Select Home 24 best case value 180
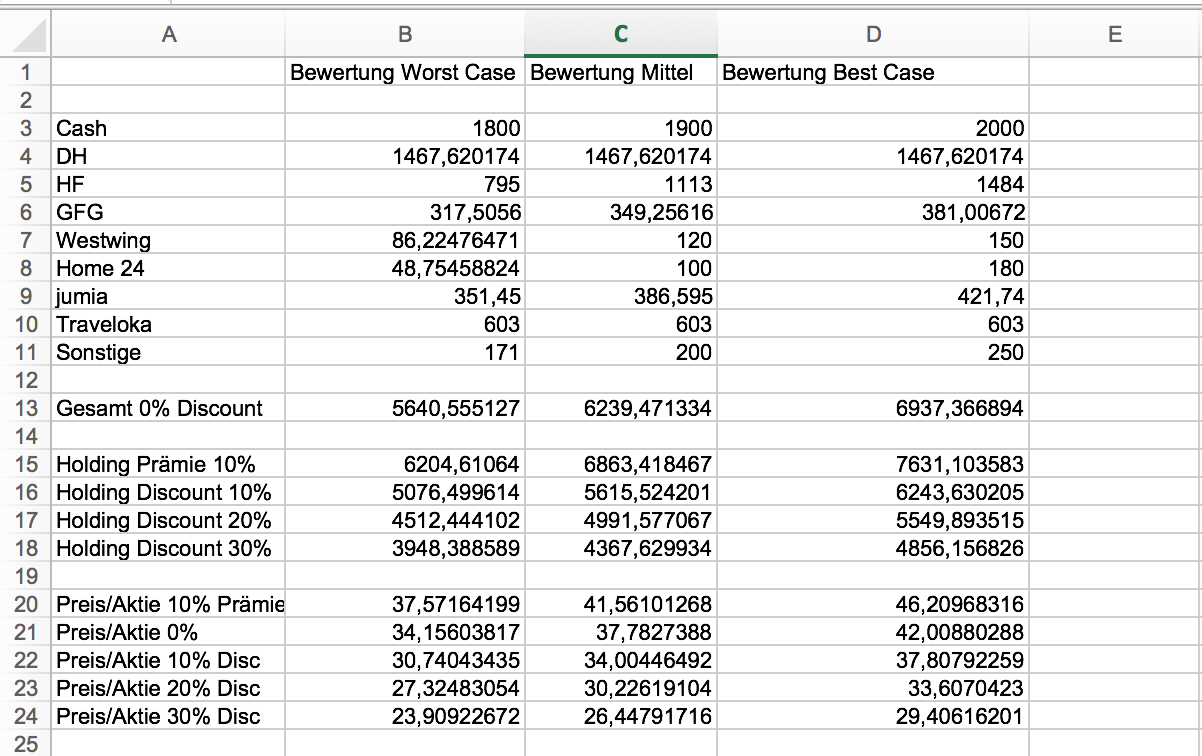The width and height of the screenshot is (1202, 756). [873, 268]
